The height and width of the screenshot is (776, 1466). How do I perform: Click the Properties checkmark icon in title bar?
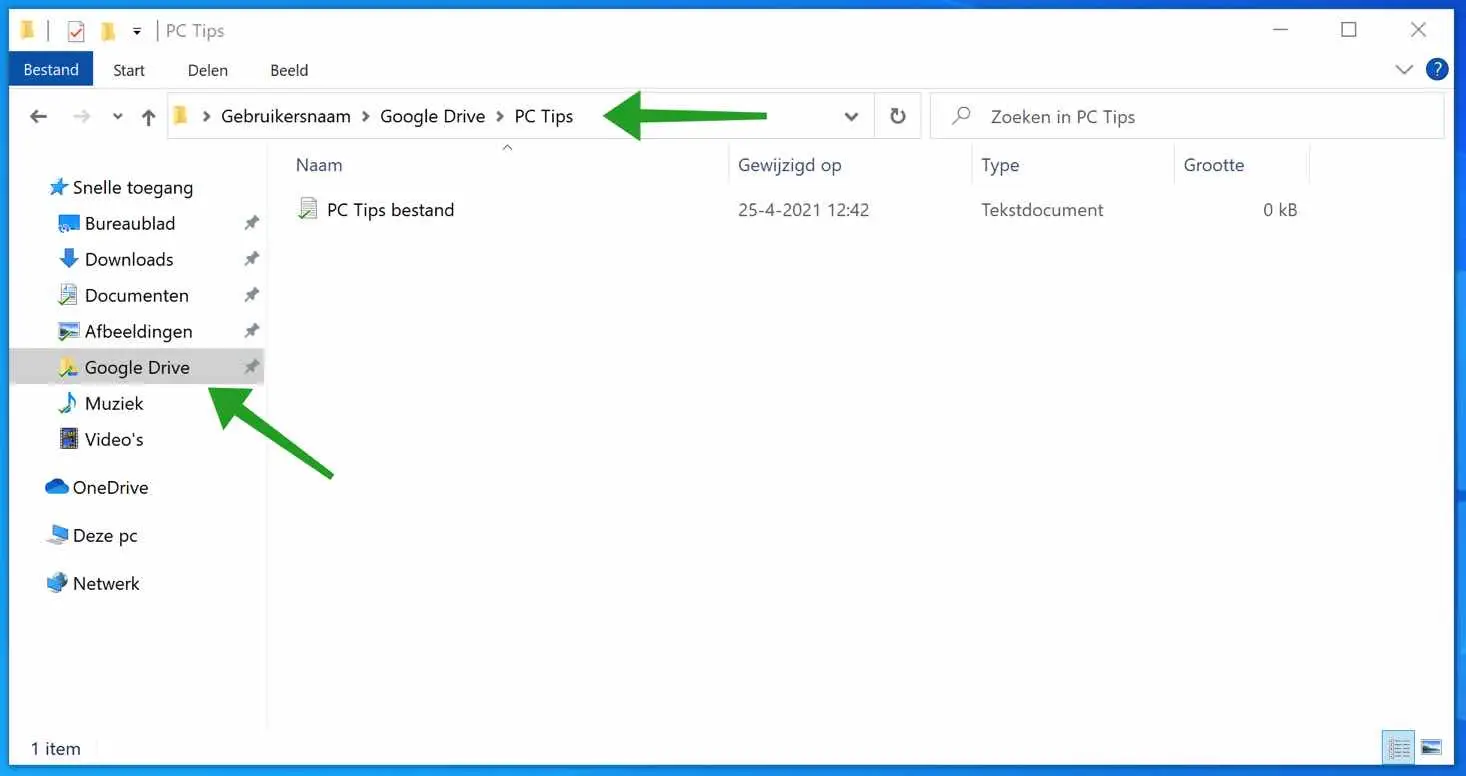(76, 31)
